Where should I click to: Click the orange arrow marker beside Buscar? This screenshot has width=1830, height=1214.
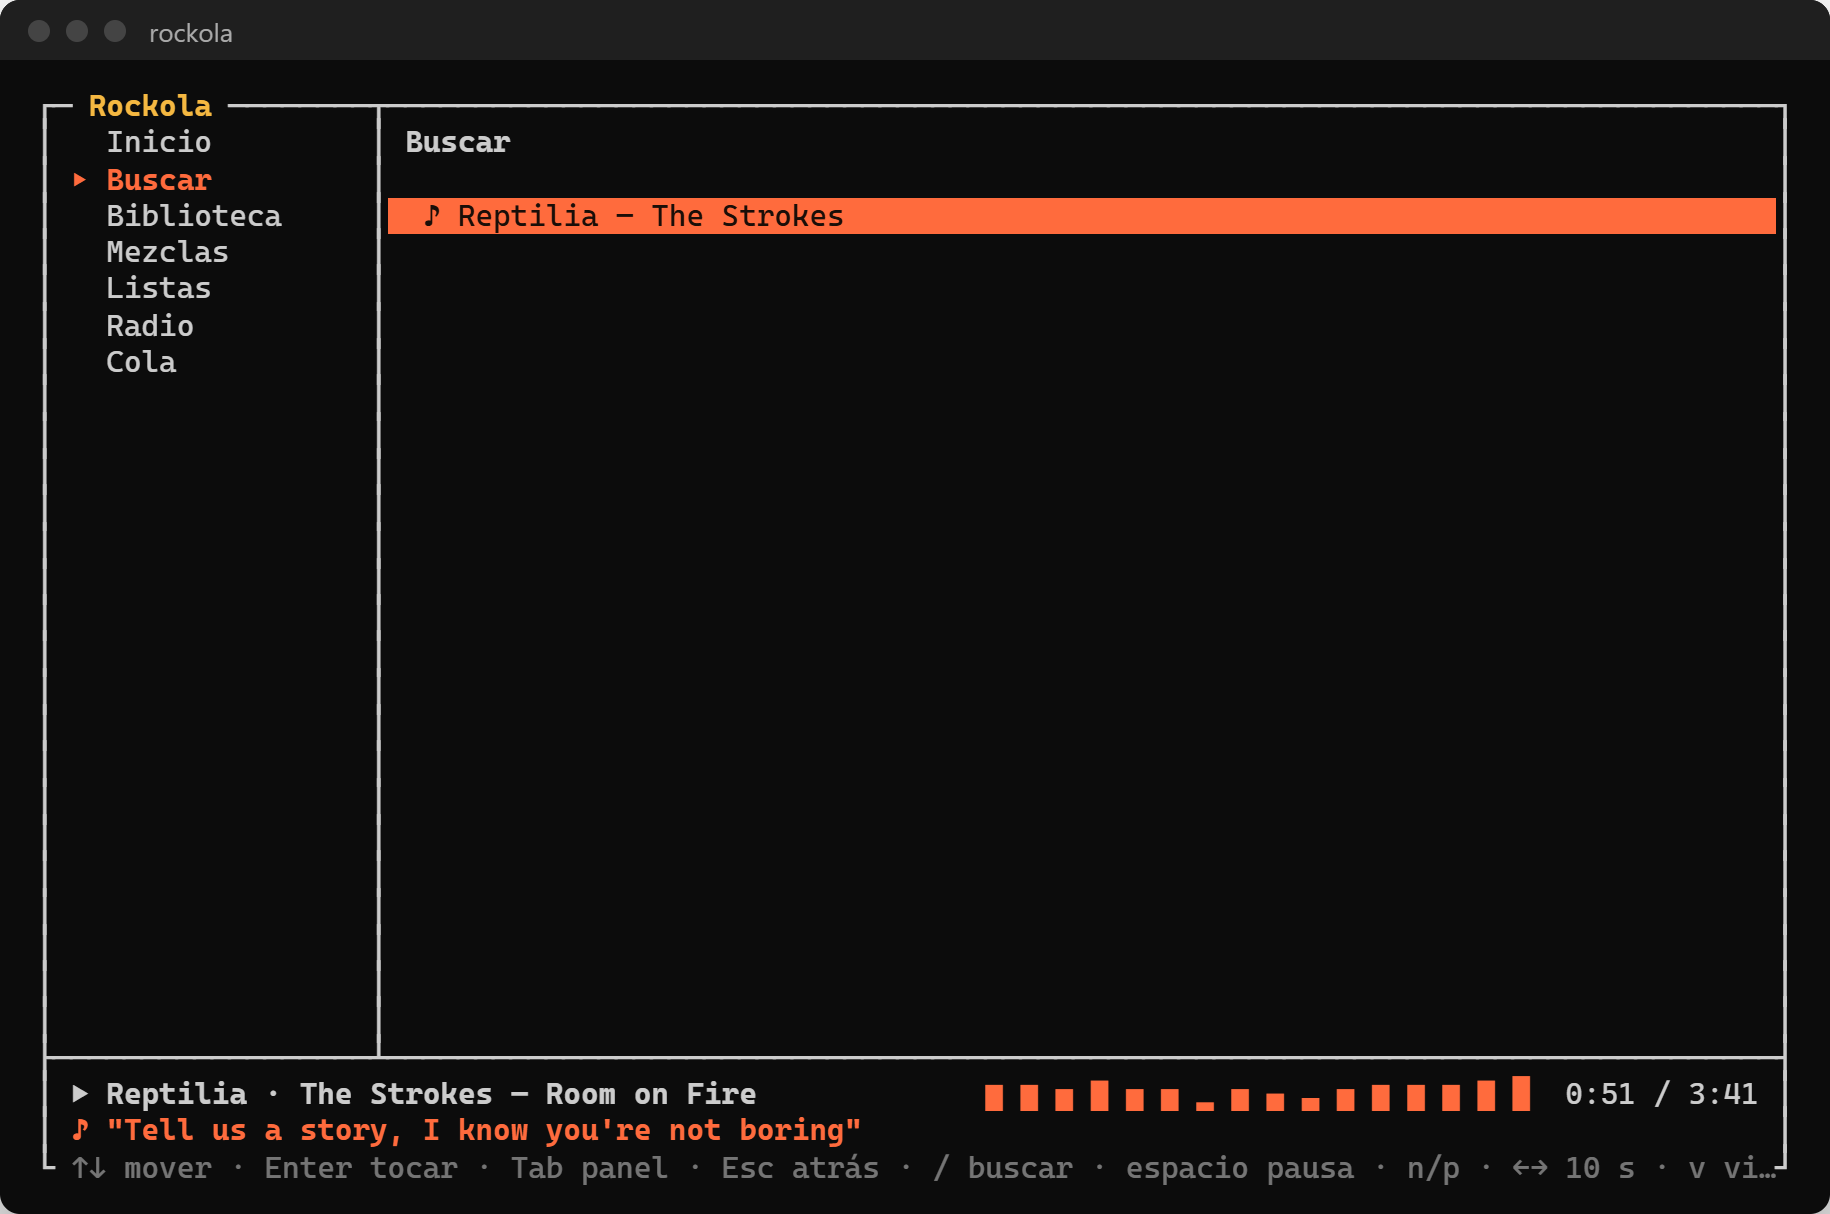click(80, 180)
